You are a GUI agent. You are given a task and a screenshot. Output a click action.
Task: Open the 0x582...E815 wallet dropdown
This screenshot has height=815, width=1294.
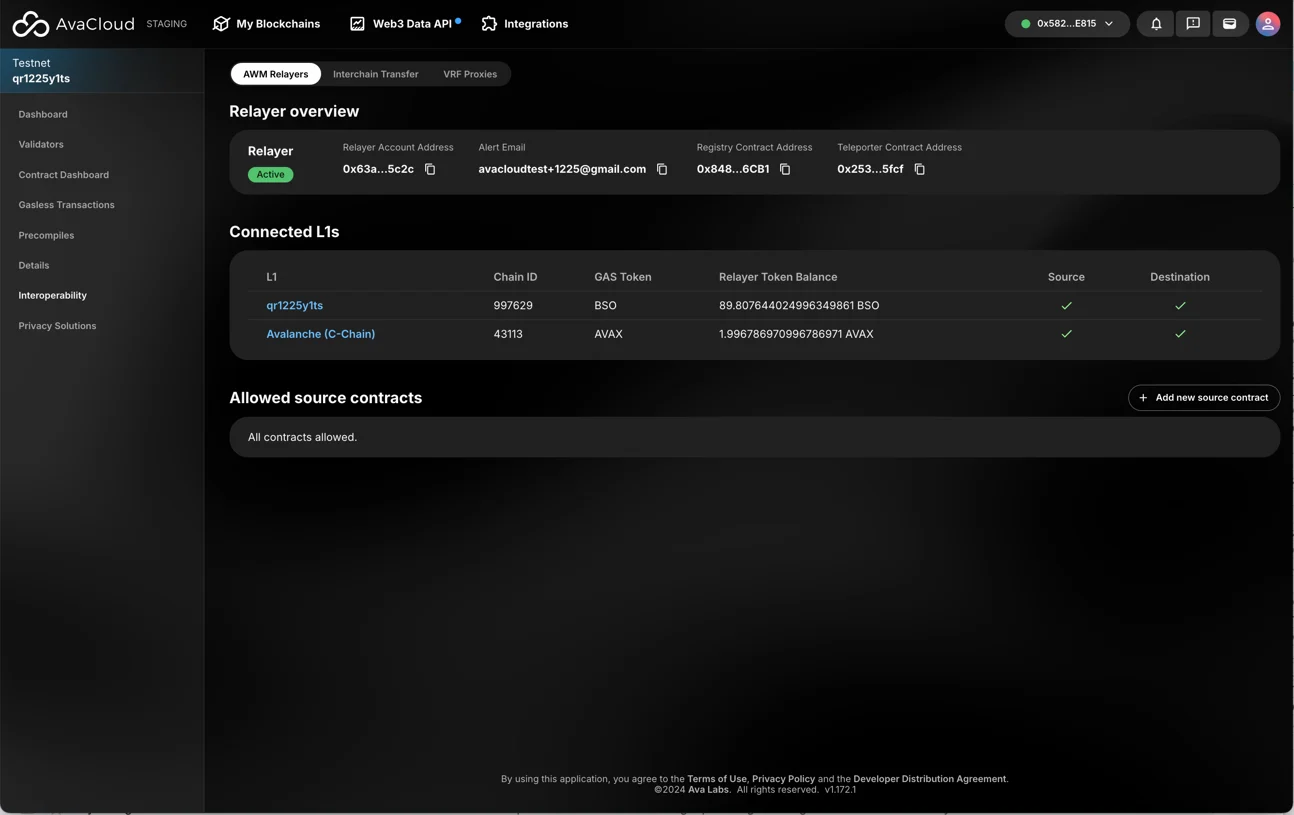pos(1067,24)
